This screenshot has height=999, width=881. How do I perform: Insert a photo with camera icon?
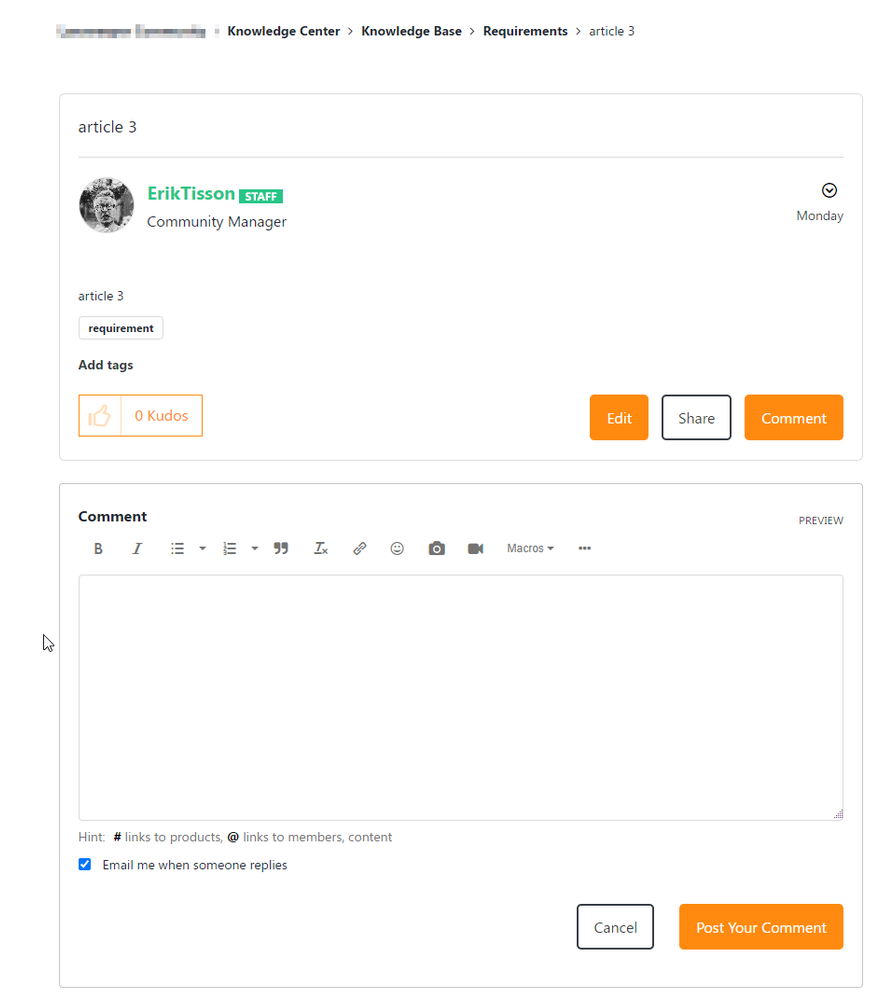[x=436, y=549]
